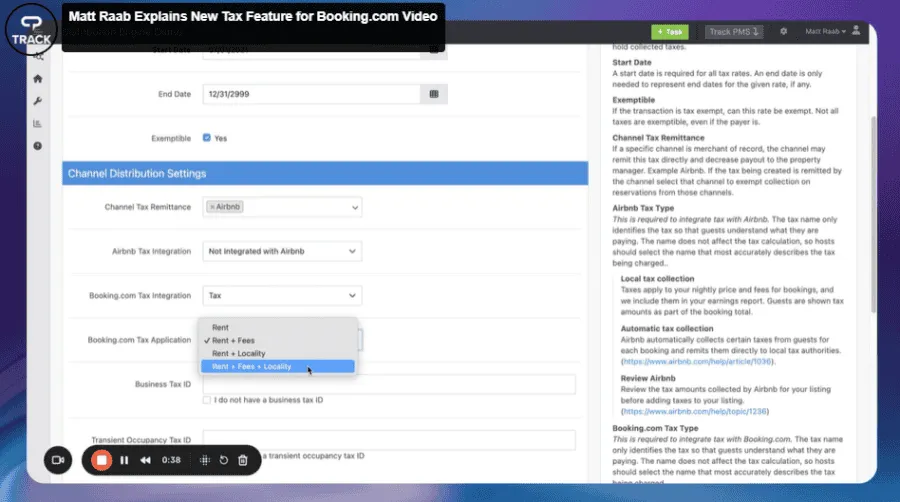Rewind the recording
Image resolution: width=900 pixels, height=502 pixels.
[145, 460]
